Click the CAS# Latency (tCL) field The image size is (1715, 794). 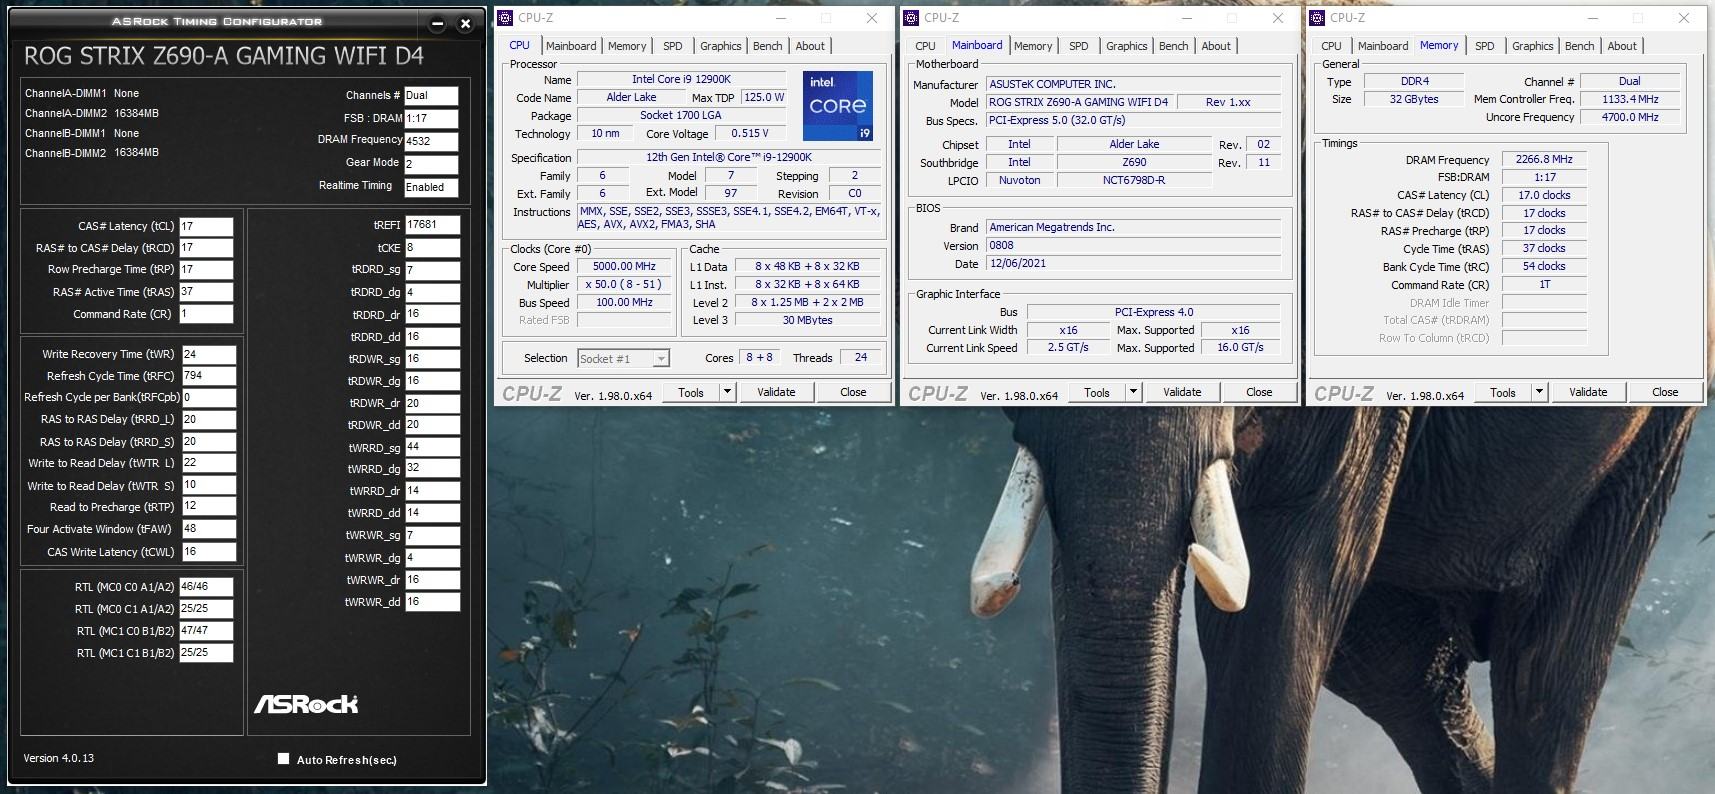coord(206,226)
